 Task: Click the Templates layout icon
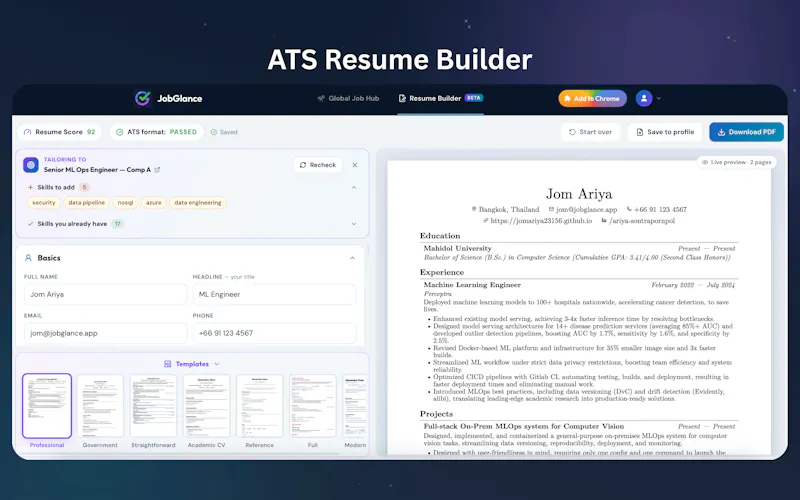coord(167,364)
